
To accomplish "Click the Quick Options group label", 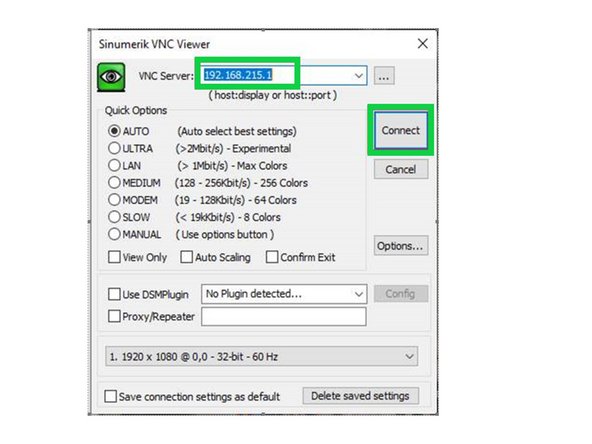I will click(136, 110).
